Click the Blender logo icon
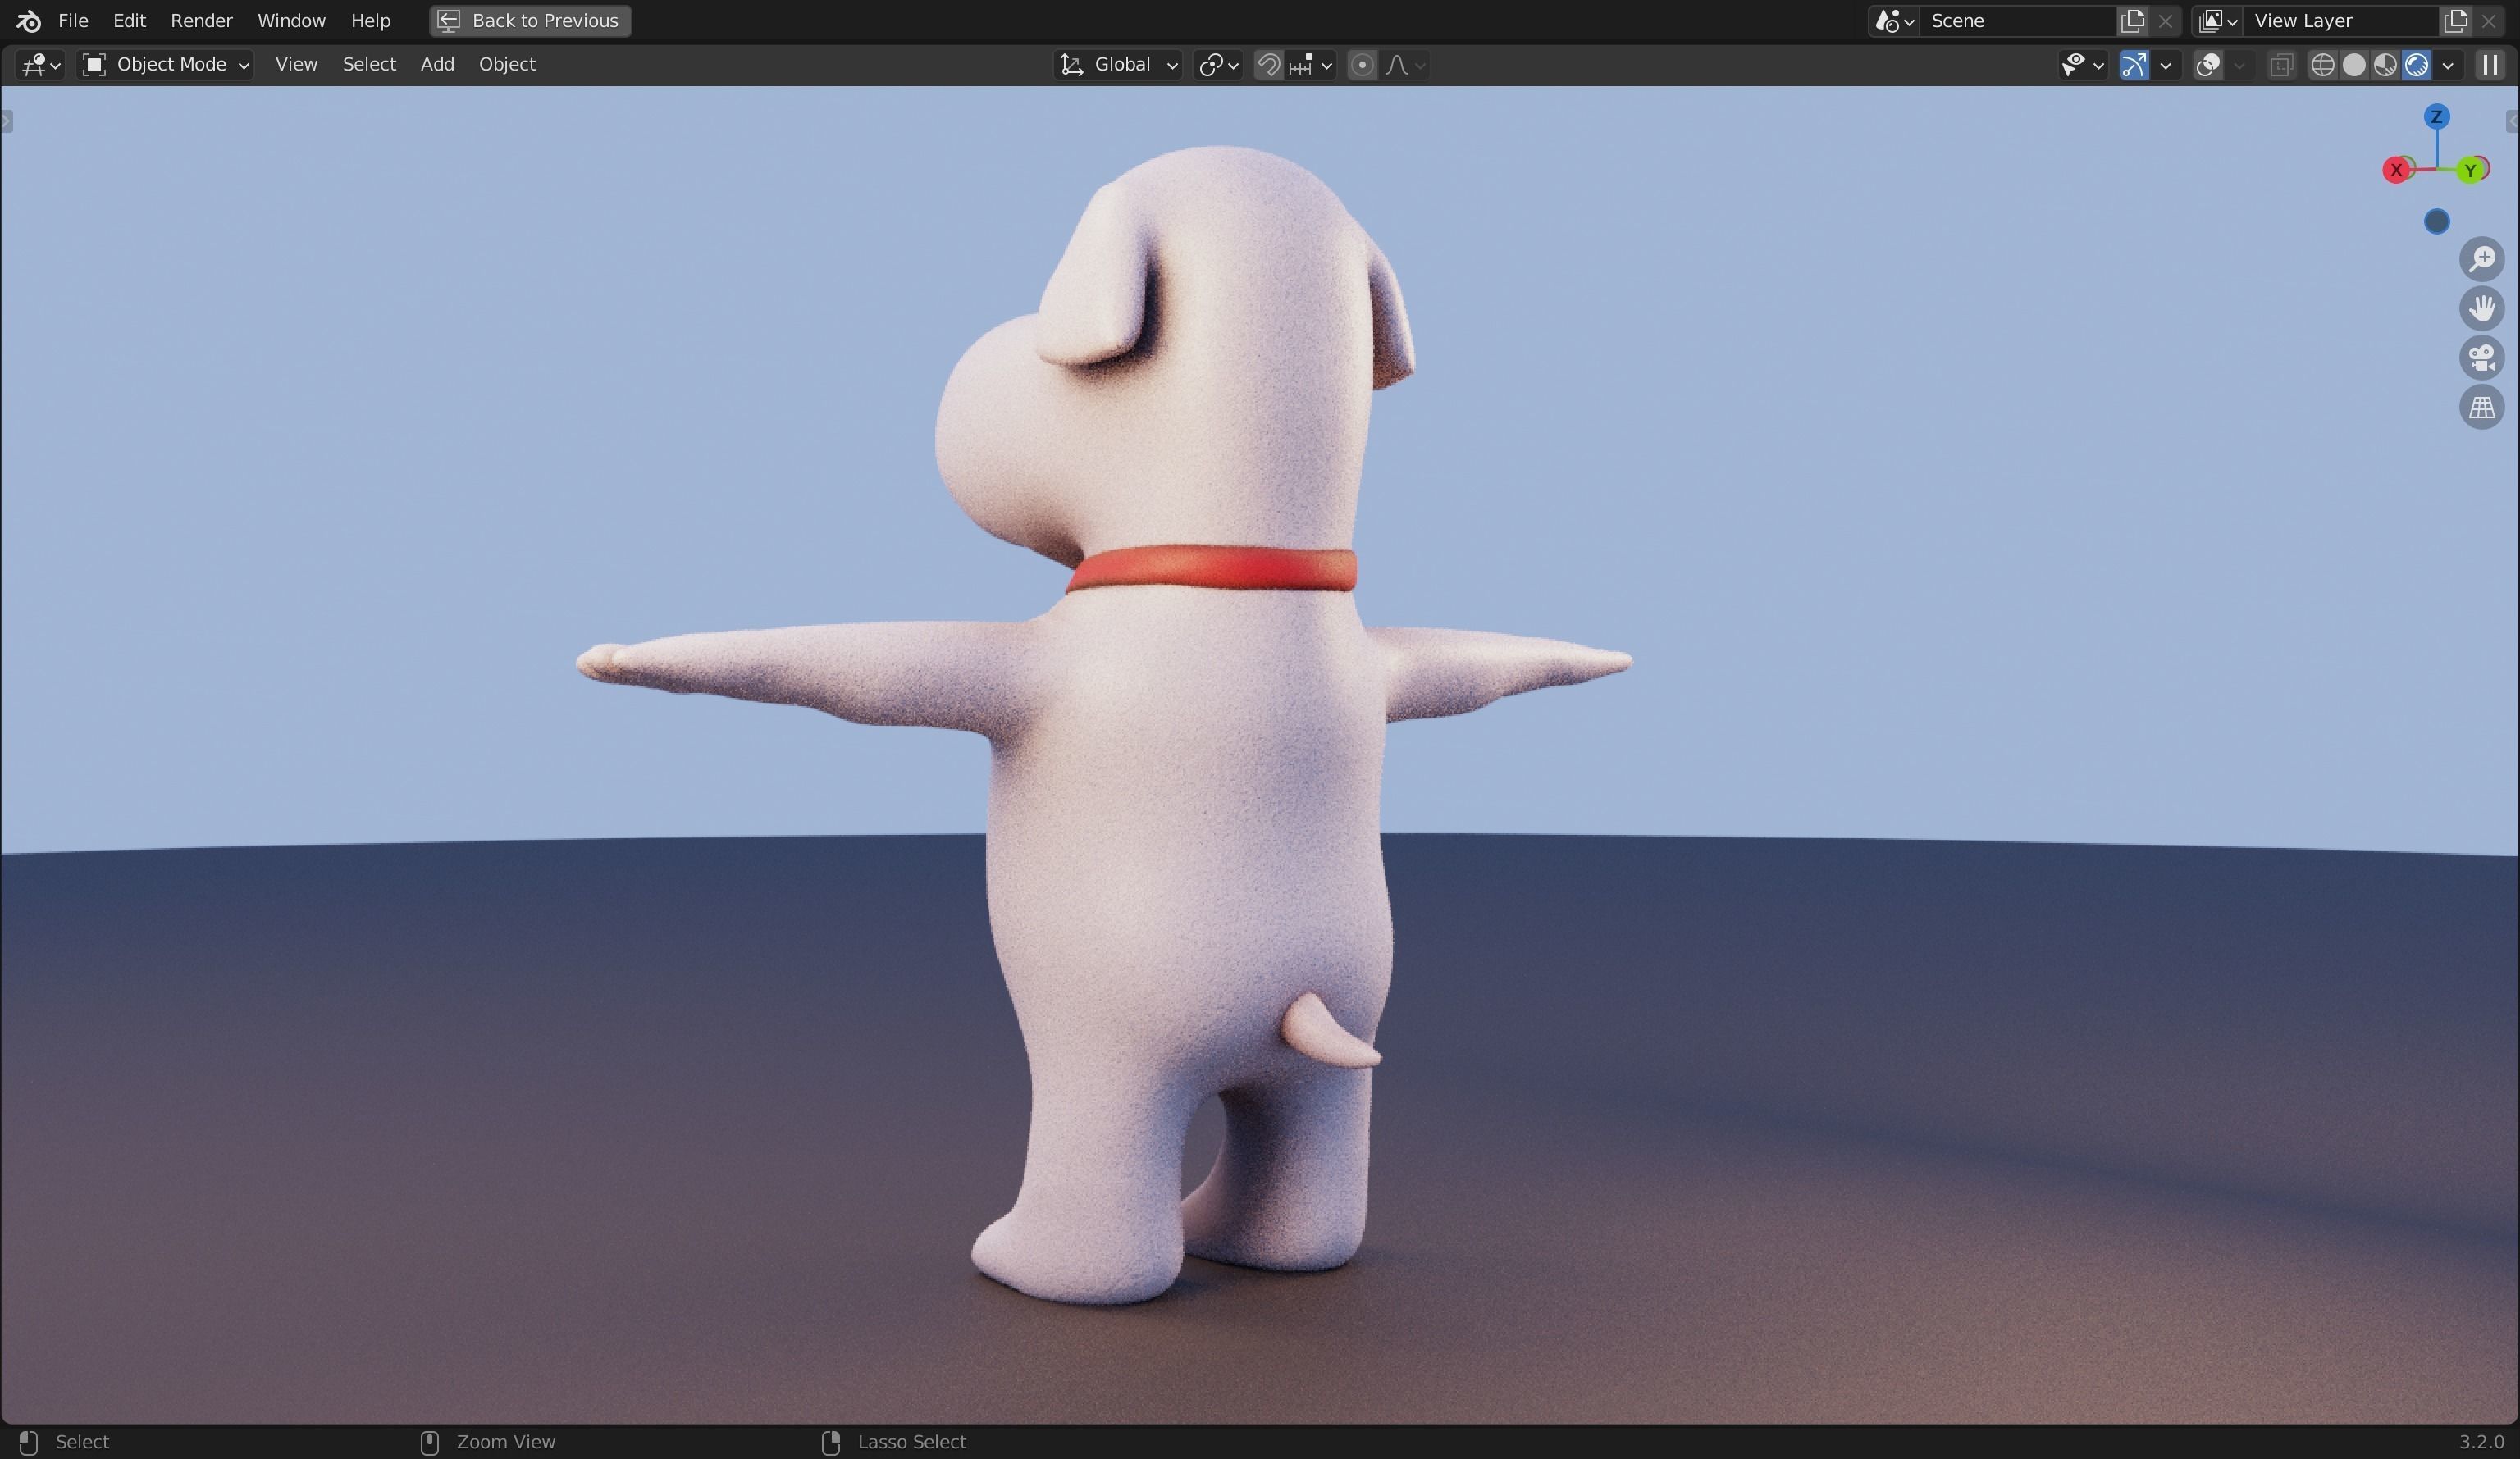2520x1459 pixels. [28, 20]
